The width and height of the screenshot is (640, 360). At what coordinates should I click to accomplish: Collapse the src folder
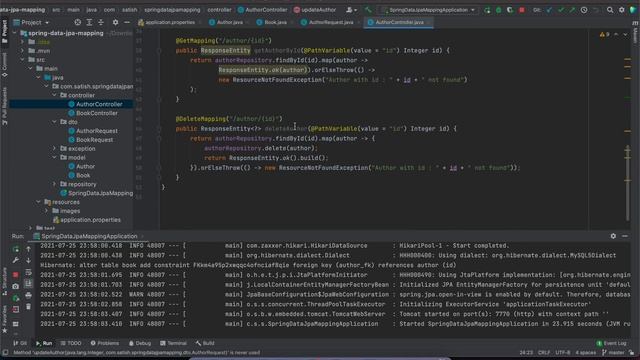coord(22,60)
